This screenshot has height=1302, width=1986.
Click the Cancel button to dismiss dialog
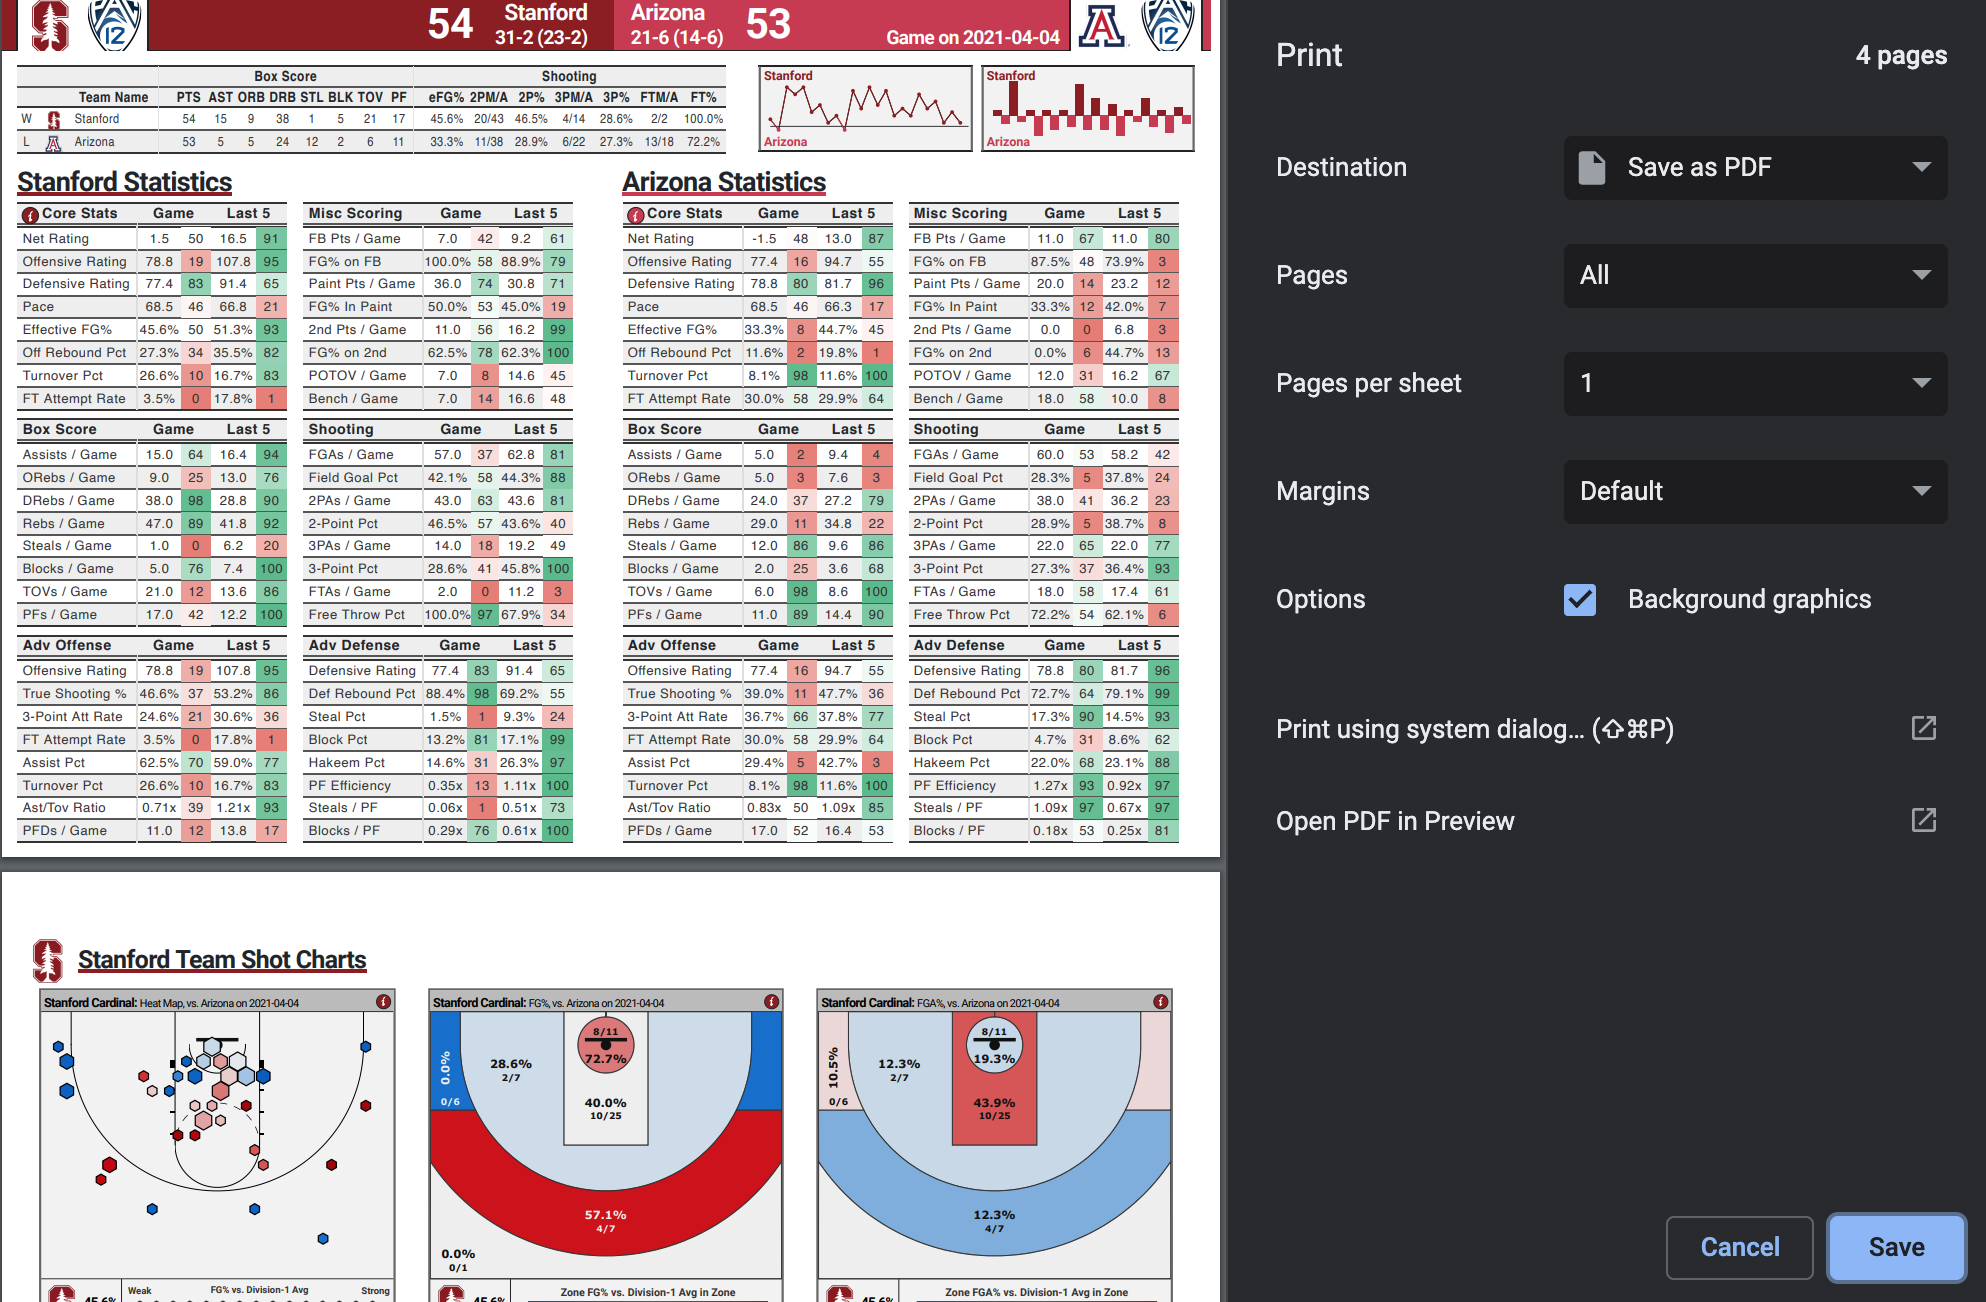(x=1740, y=1245)
